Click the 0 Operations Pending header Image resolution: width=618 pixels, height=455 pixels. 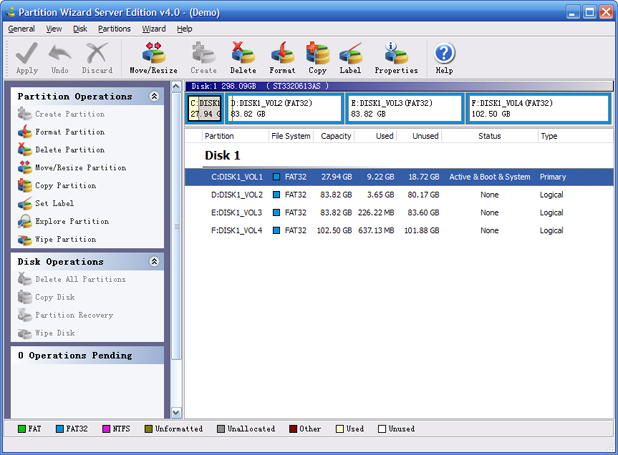(87, 355)
